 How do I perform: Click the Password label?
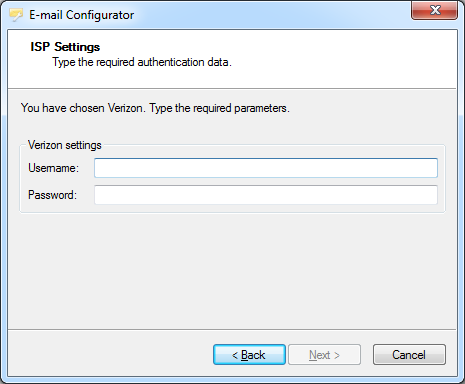(x=52, y=195)
